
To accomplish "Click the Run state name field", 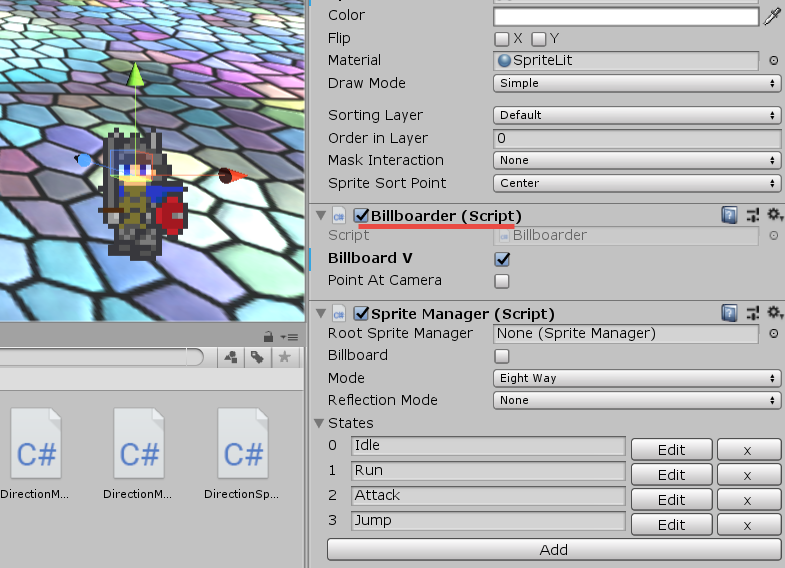I will click(488, 470).
